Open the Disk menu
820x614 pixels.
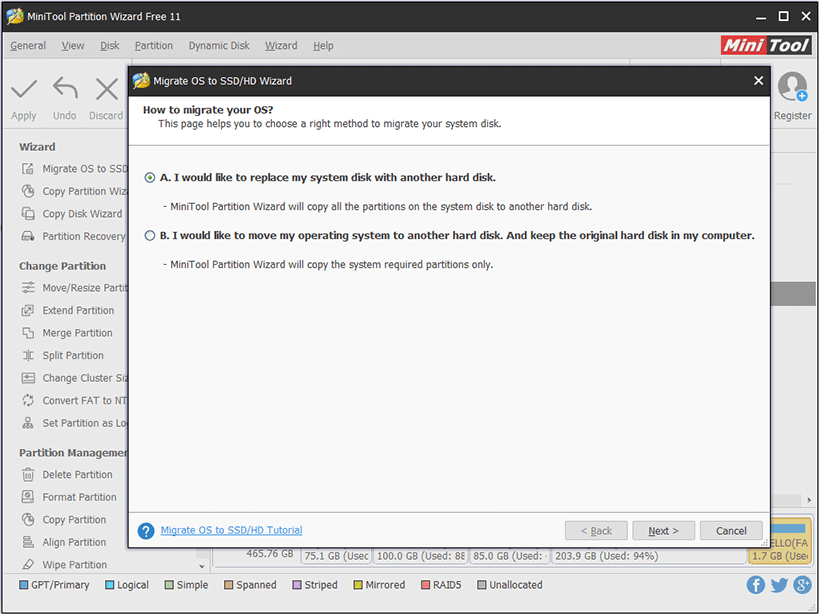coord(110,46)
